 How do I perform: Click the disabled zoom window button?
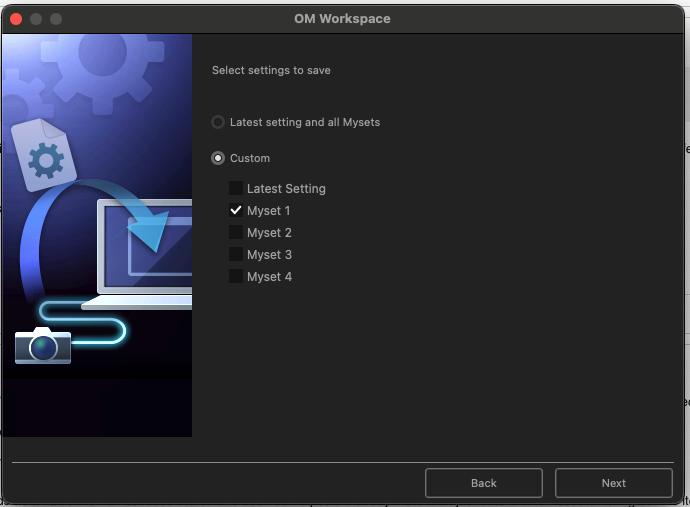point(56,19)
